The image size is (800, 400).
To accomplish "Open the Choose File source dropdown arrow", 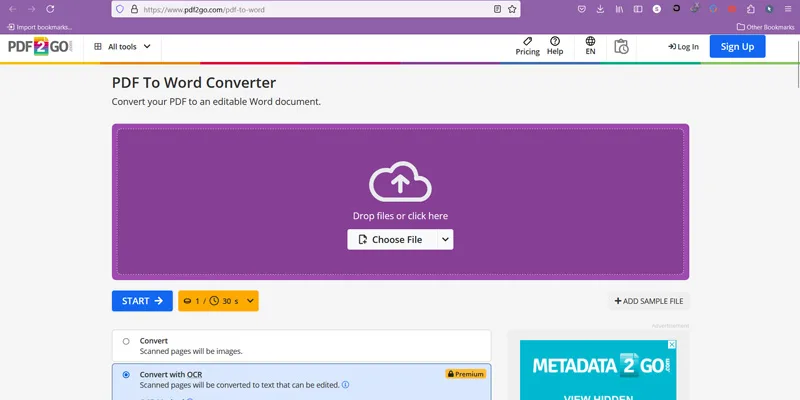I will [445, 240].
